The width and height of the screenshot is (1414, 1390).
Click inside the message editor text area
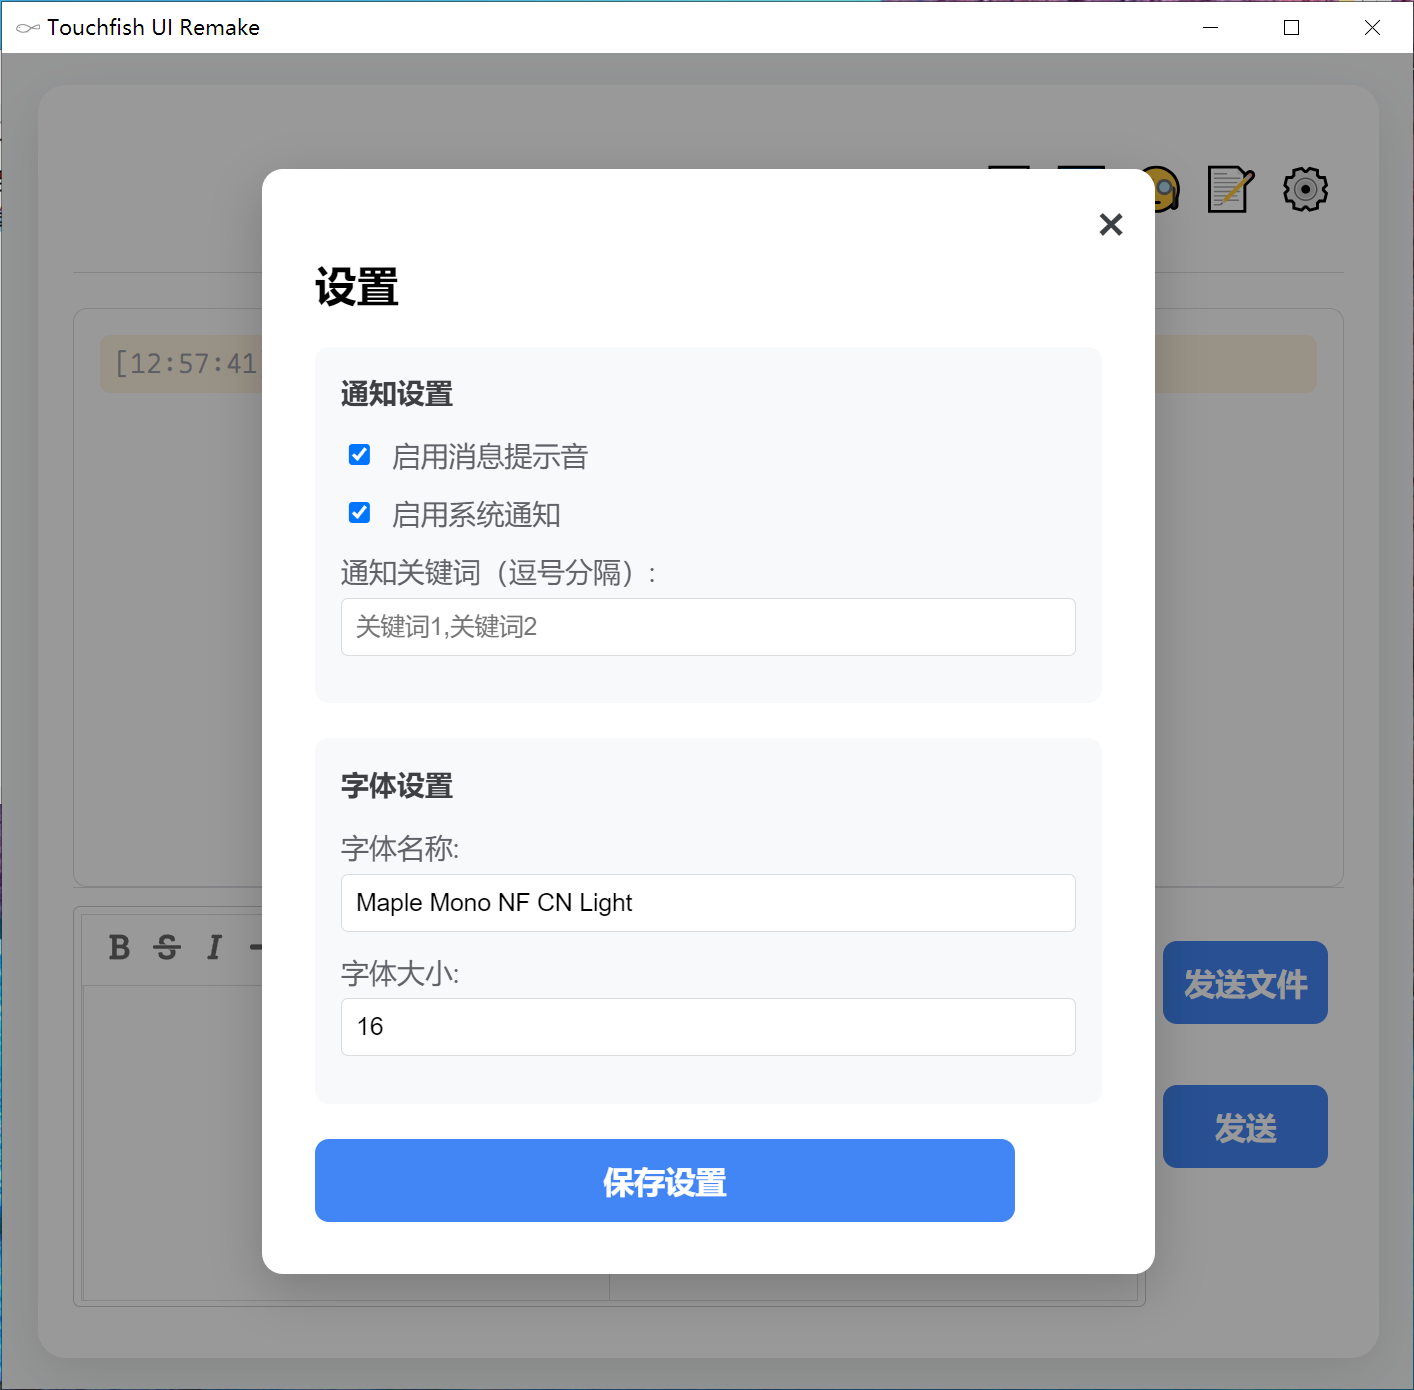tap(172, 1140)
